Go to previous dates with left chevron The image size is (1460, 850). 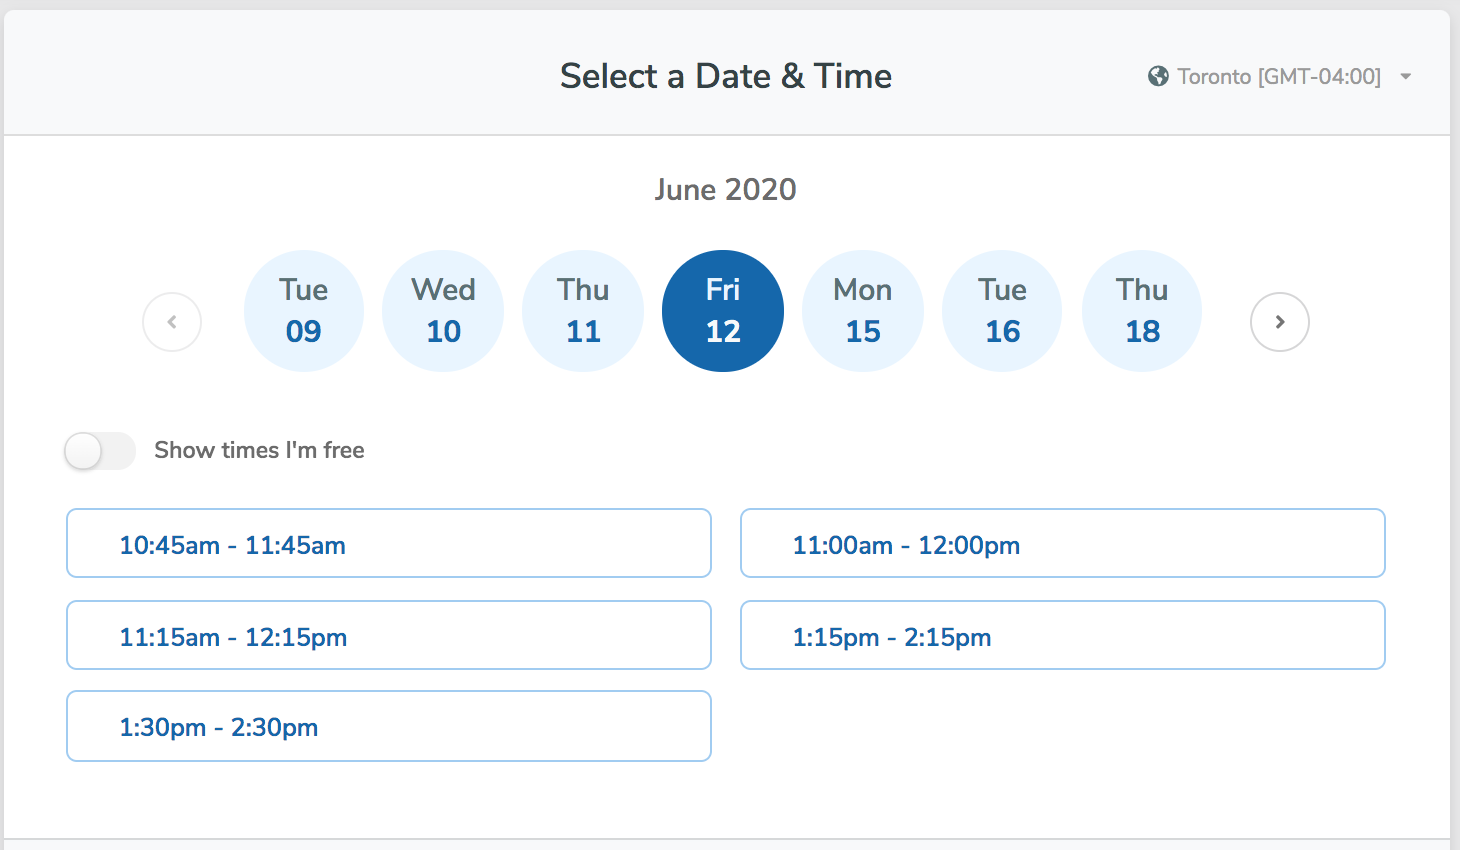[x=172, y=322]
